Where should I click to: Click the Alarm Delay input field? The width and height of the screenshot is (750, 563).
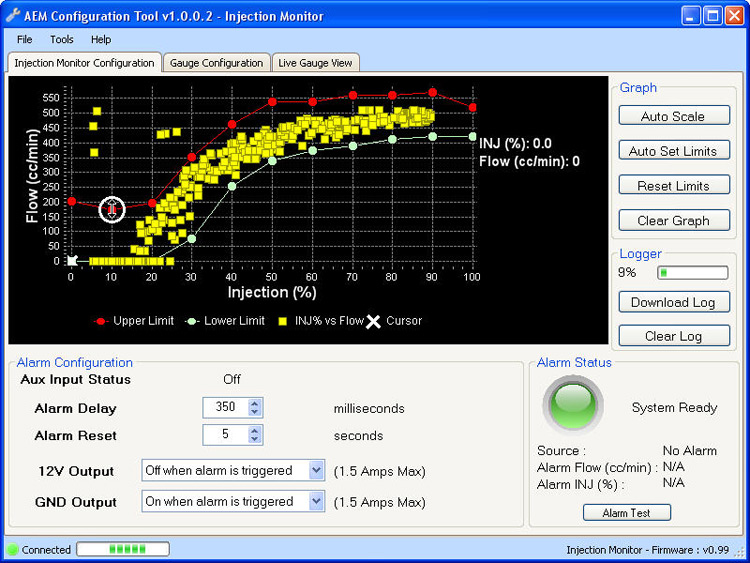click(225, 408)
